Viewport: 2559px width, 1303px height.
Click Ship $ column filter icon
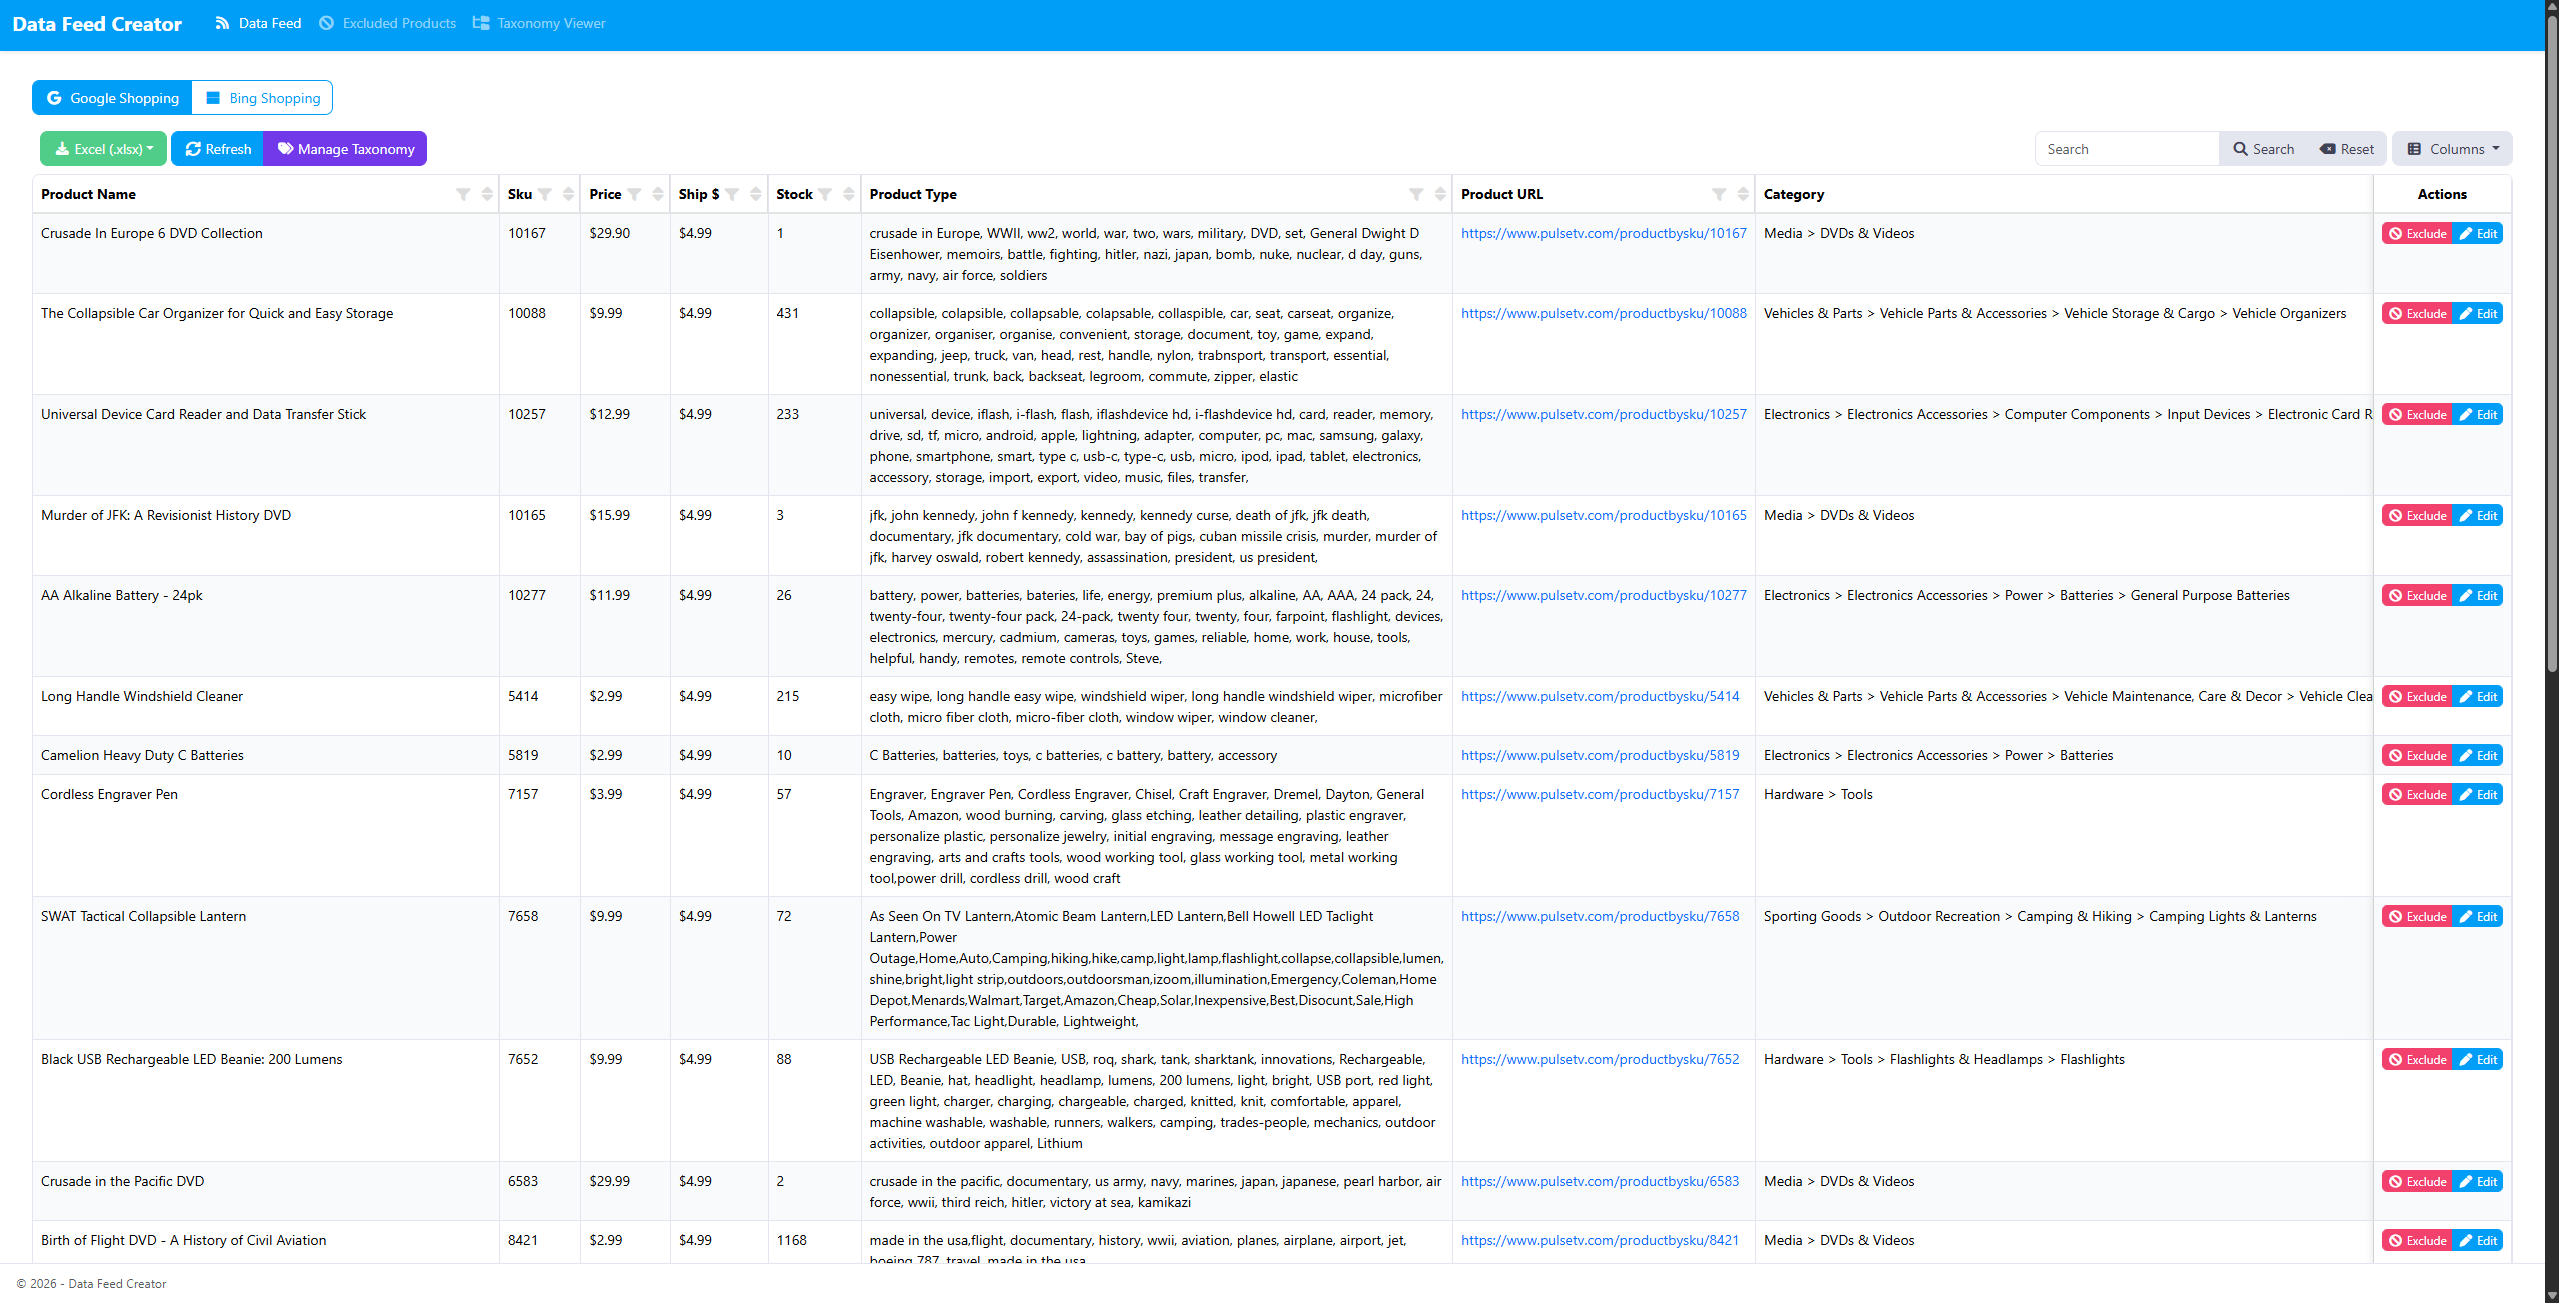coord(732,194)
